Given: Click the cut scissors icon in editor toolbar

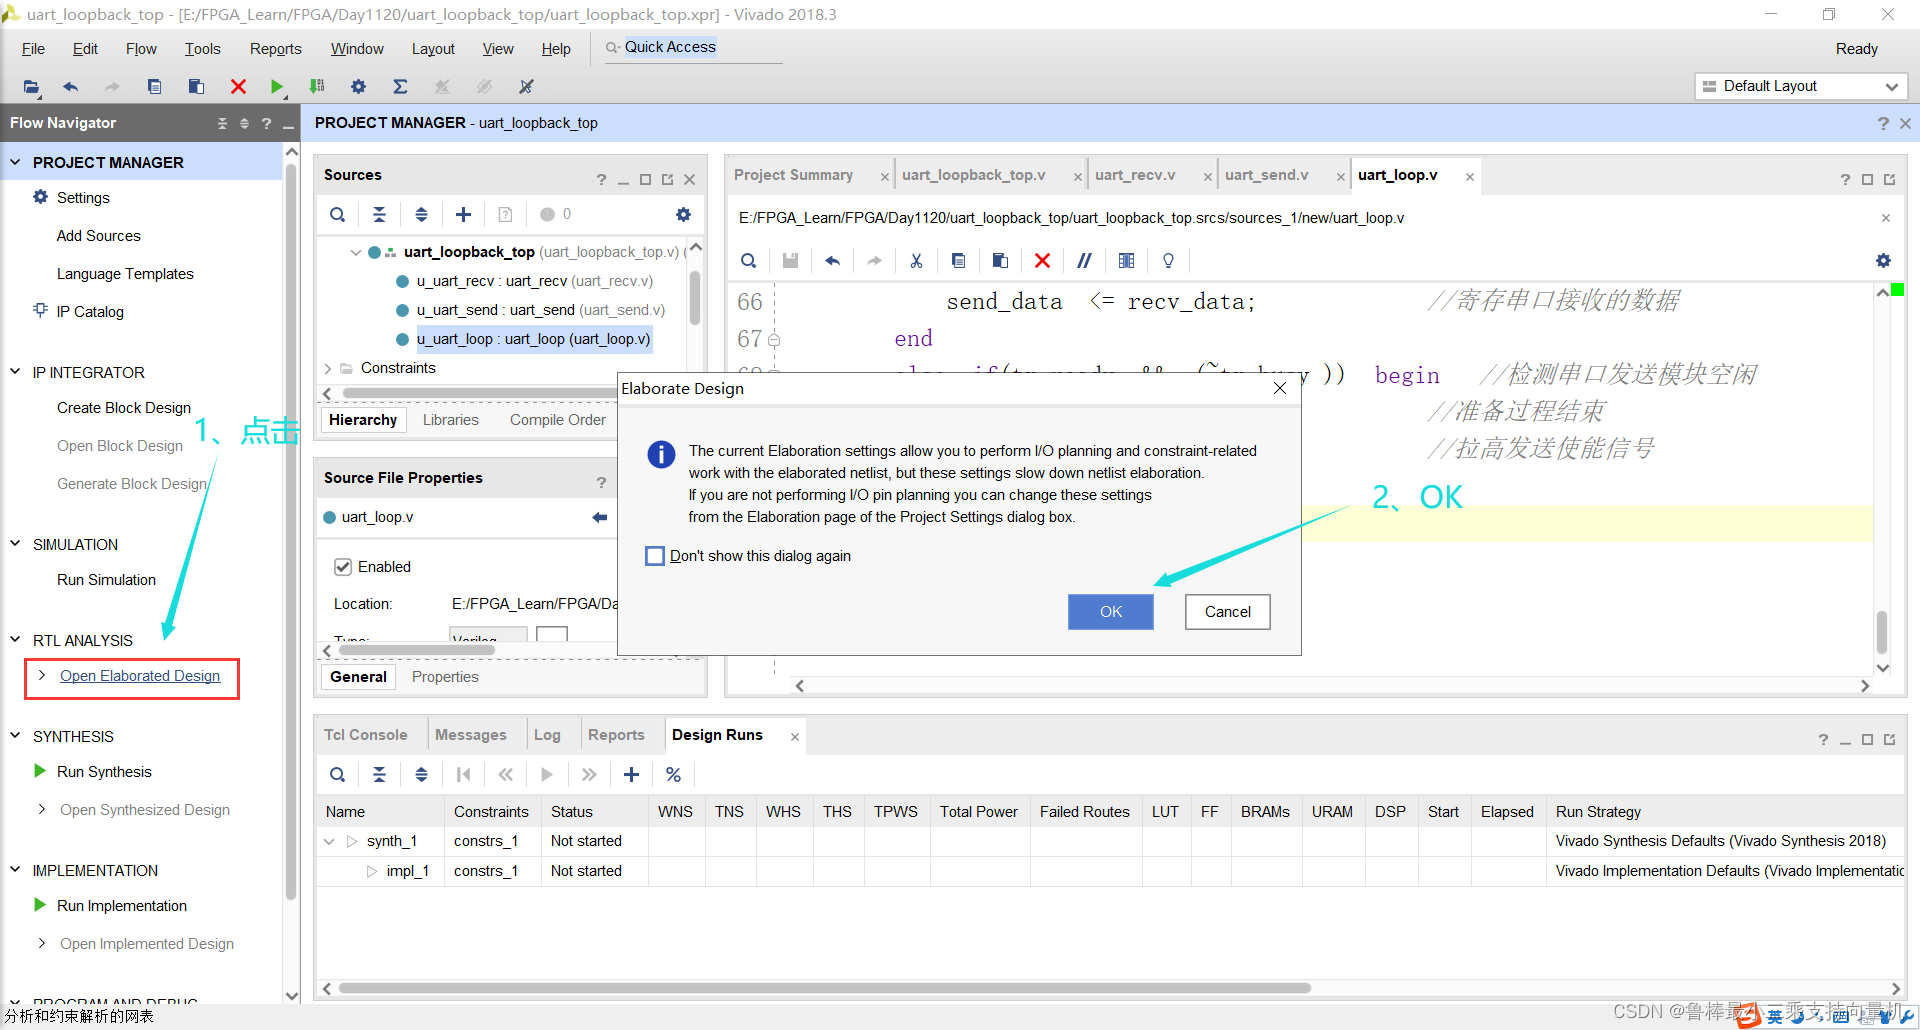Looking at the screenshot, I should point(916,260).
